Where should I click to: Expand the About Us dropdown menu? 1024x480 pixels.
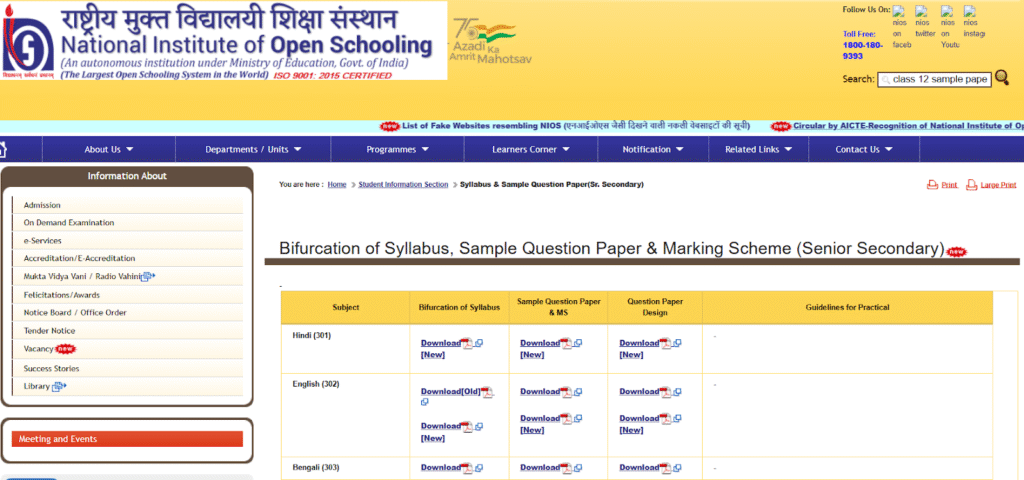[108, 150]
